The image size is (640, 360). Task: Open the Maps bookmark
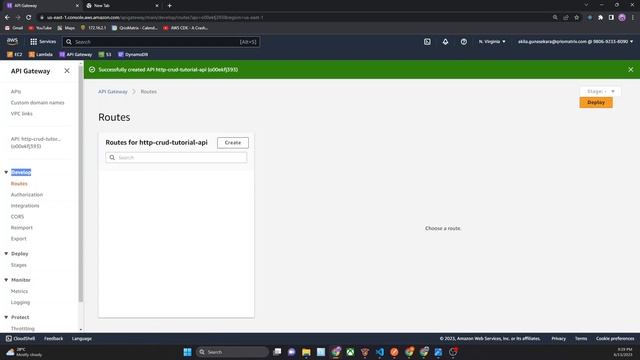coord(66,28)
